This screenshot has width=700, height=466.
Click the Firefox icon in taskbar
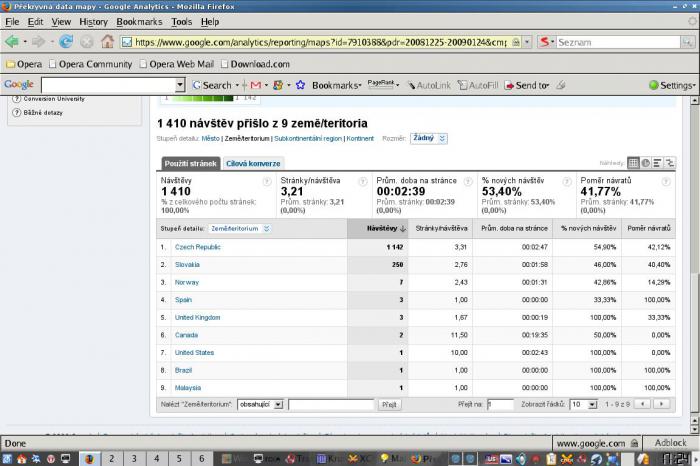(89, 458)
